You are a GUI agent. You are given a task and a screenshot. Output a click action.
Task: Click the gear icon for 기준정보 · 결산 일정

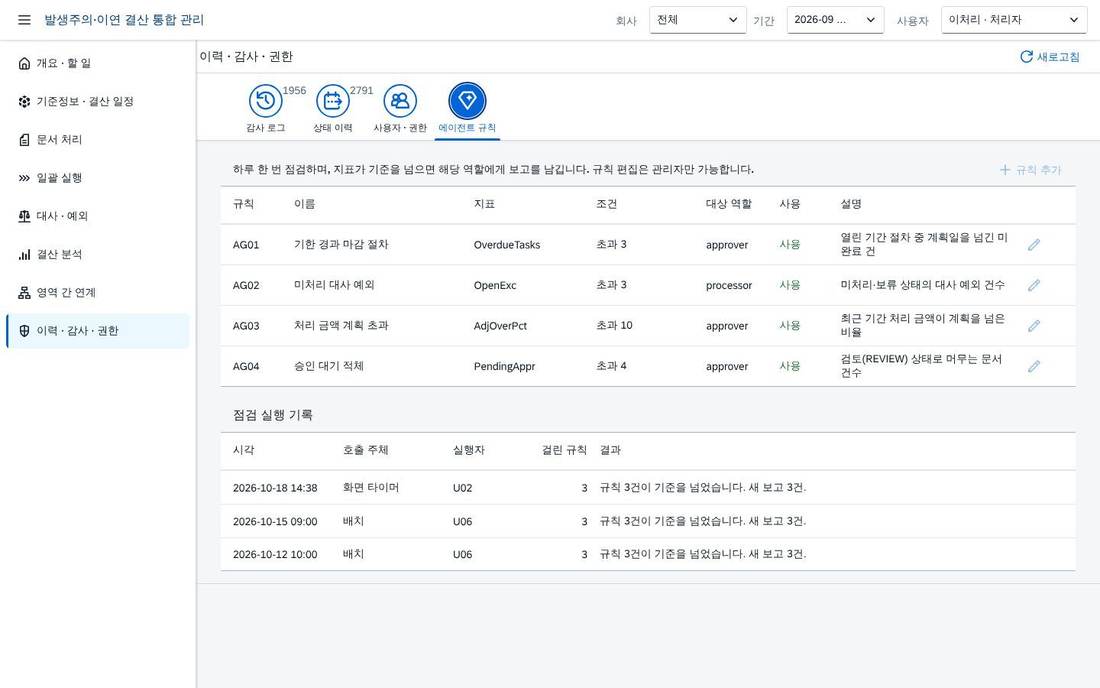[x=25, y=102]
